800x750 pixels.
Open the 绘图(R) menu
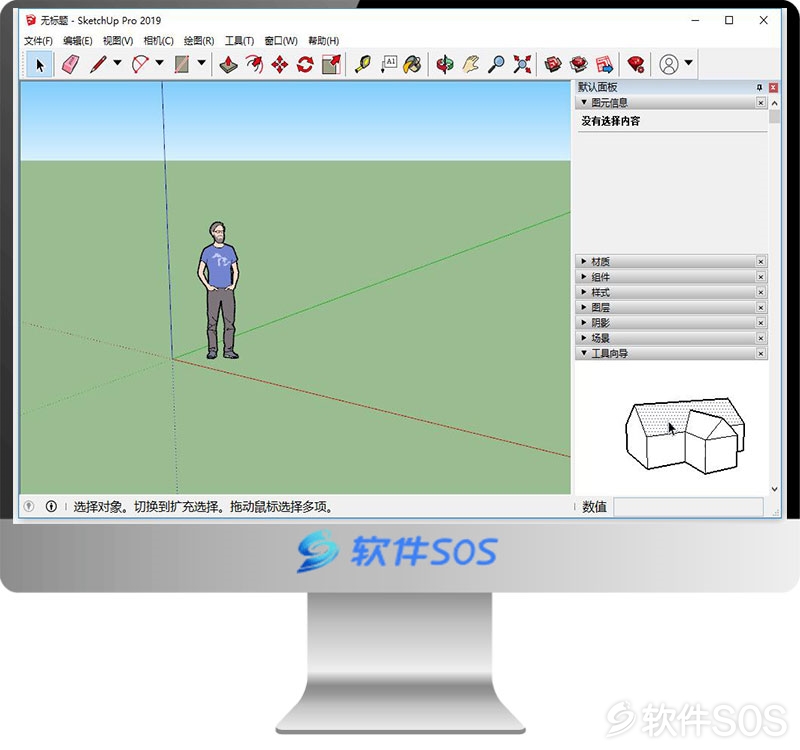[199, 41]
